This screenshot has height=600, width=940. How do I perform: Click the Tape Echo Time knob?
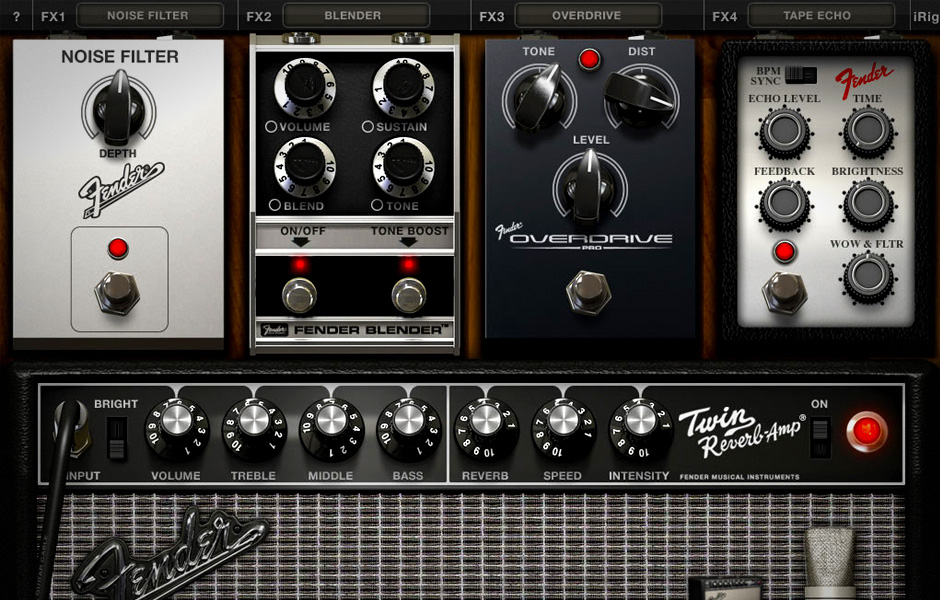pyautogui.click(x=867, y=131)
